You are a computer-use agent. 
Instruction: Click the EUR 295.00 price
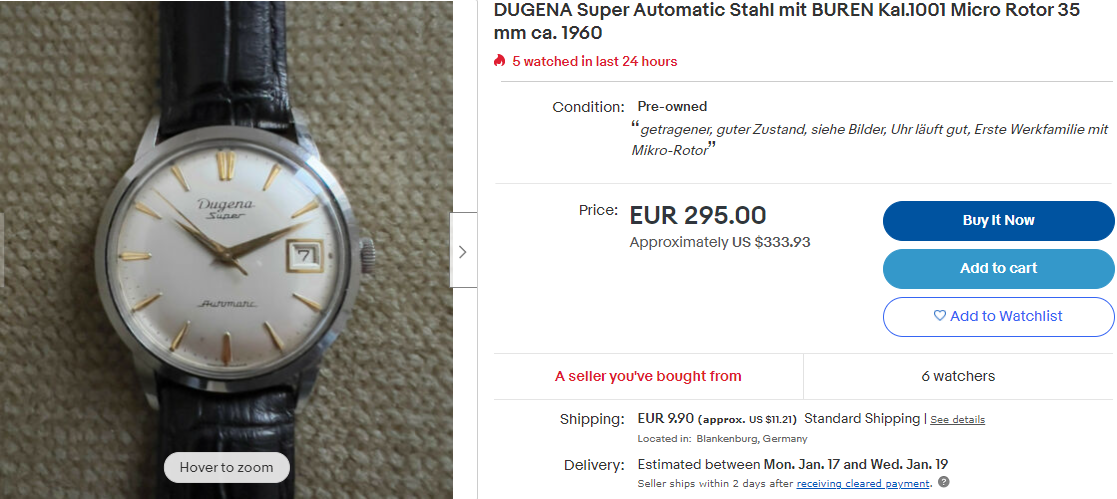(x=697, y=216)
